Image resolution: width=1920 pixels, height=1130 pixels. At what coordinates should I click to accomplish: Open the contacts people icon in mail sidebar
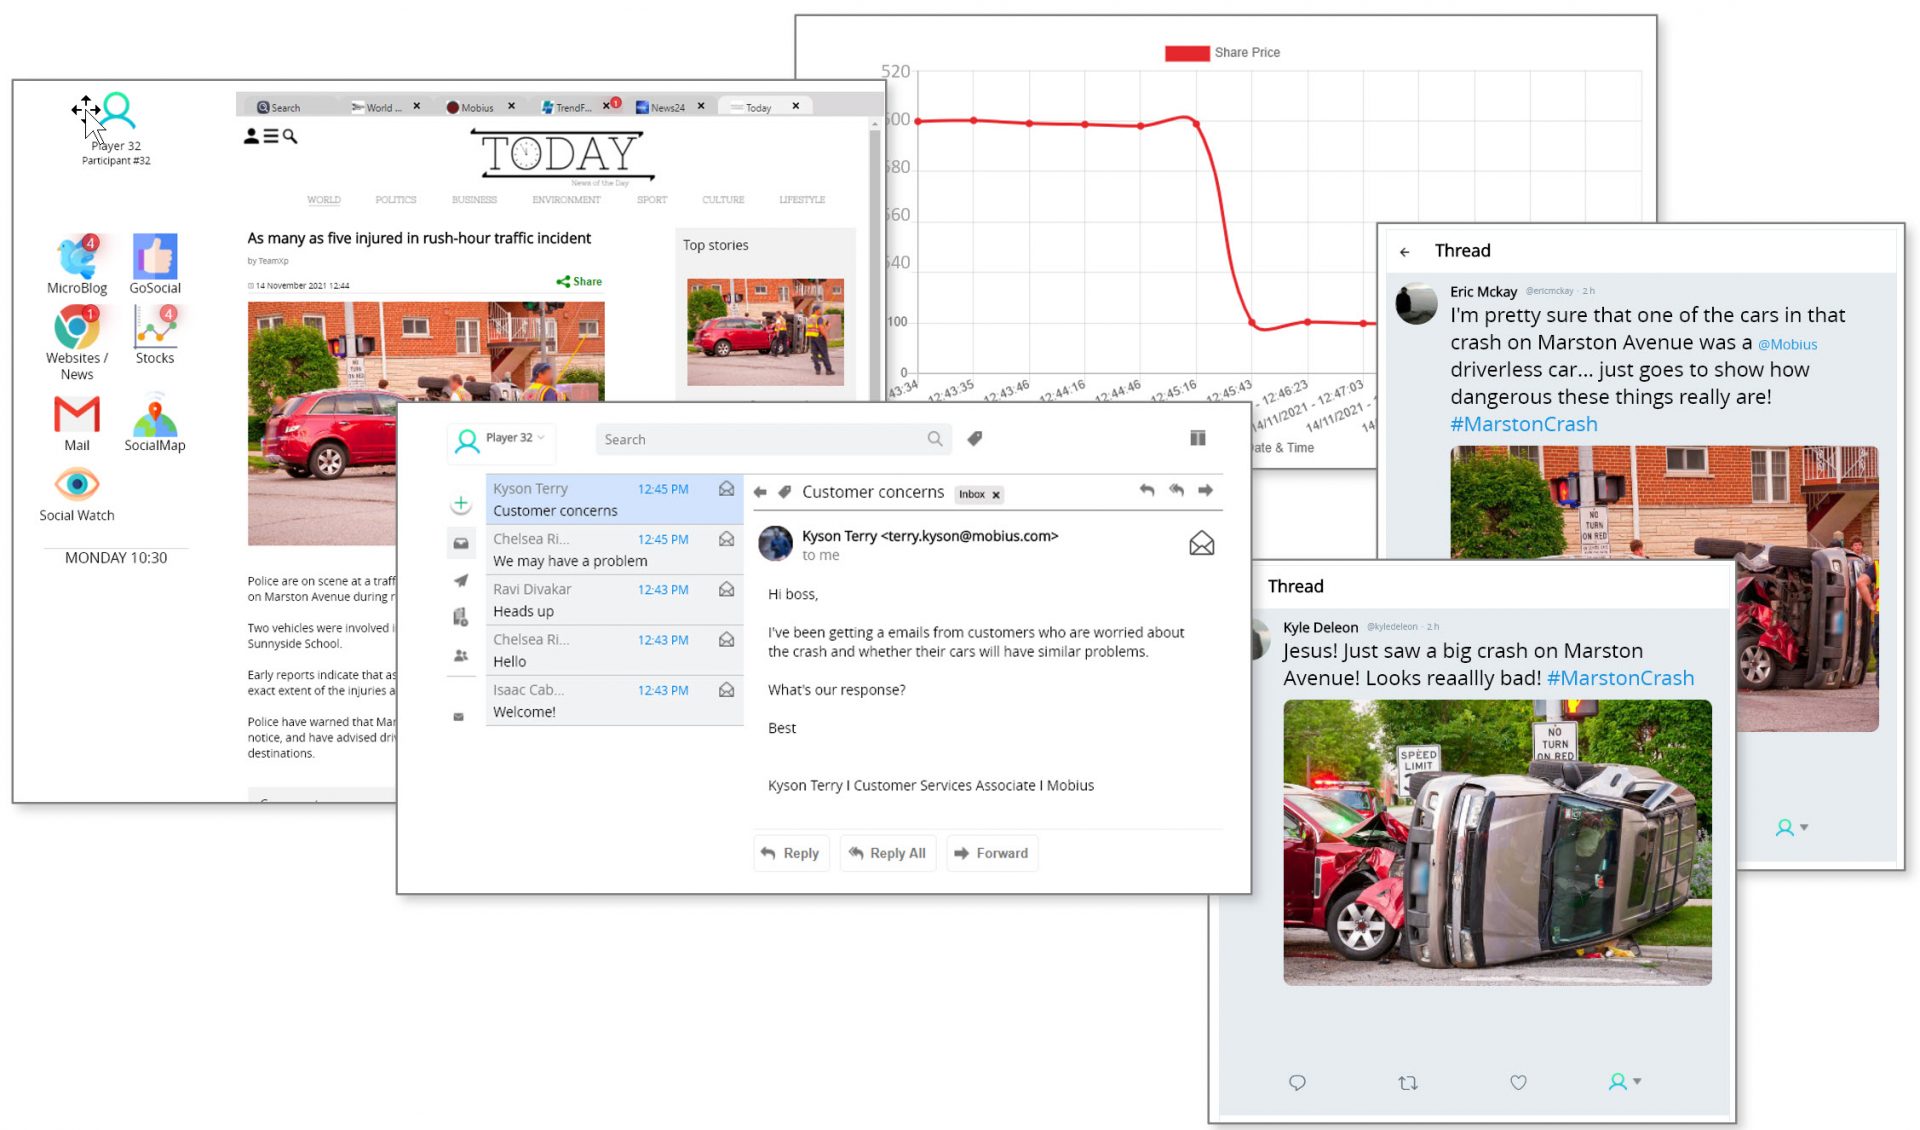(460, 656)
